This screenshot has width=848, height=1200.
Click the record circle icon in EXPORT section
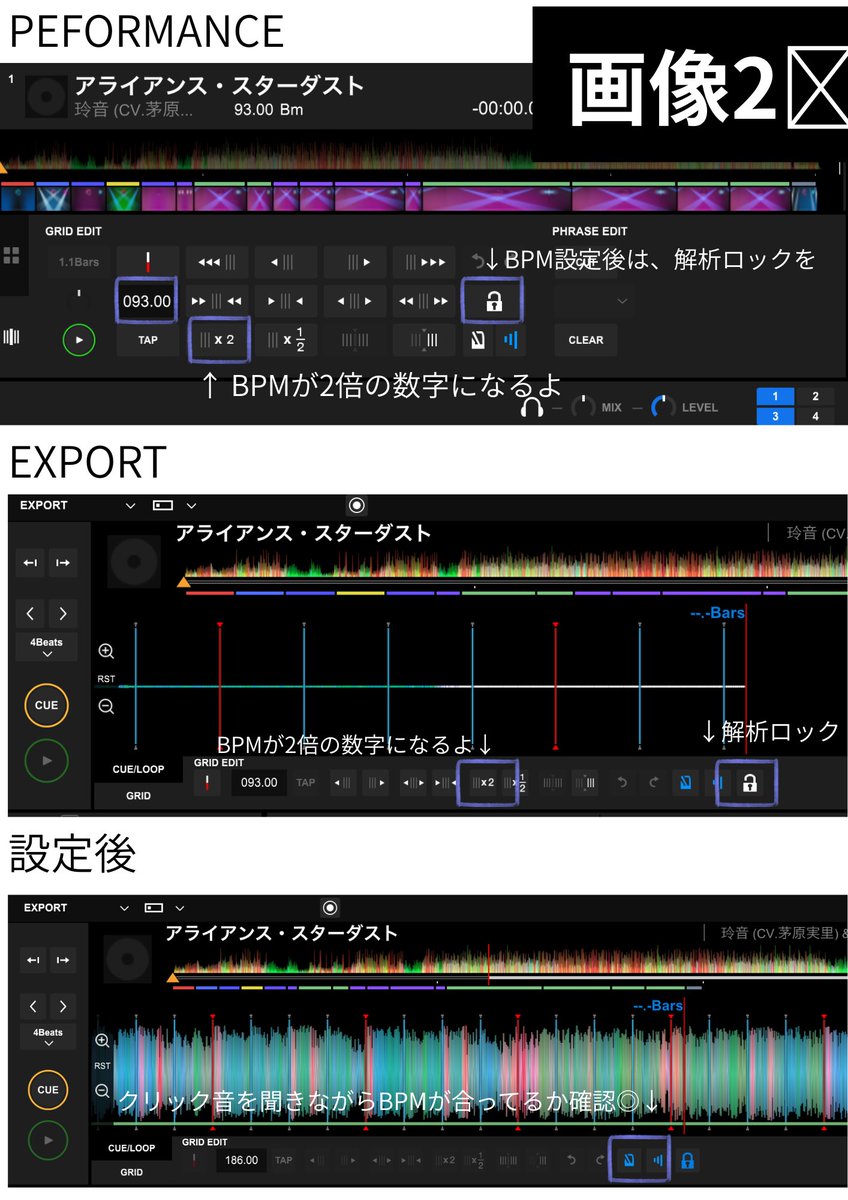coord(357,505)
